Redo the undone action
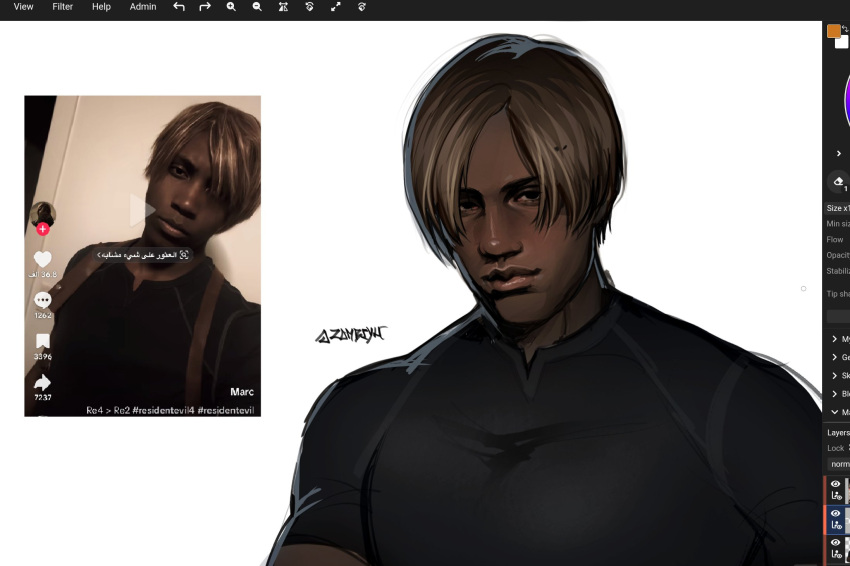This screenshot has width=850, height=566. click(205, 7)
